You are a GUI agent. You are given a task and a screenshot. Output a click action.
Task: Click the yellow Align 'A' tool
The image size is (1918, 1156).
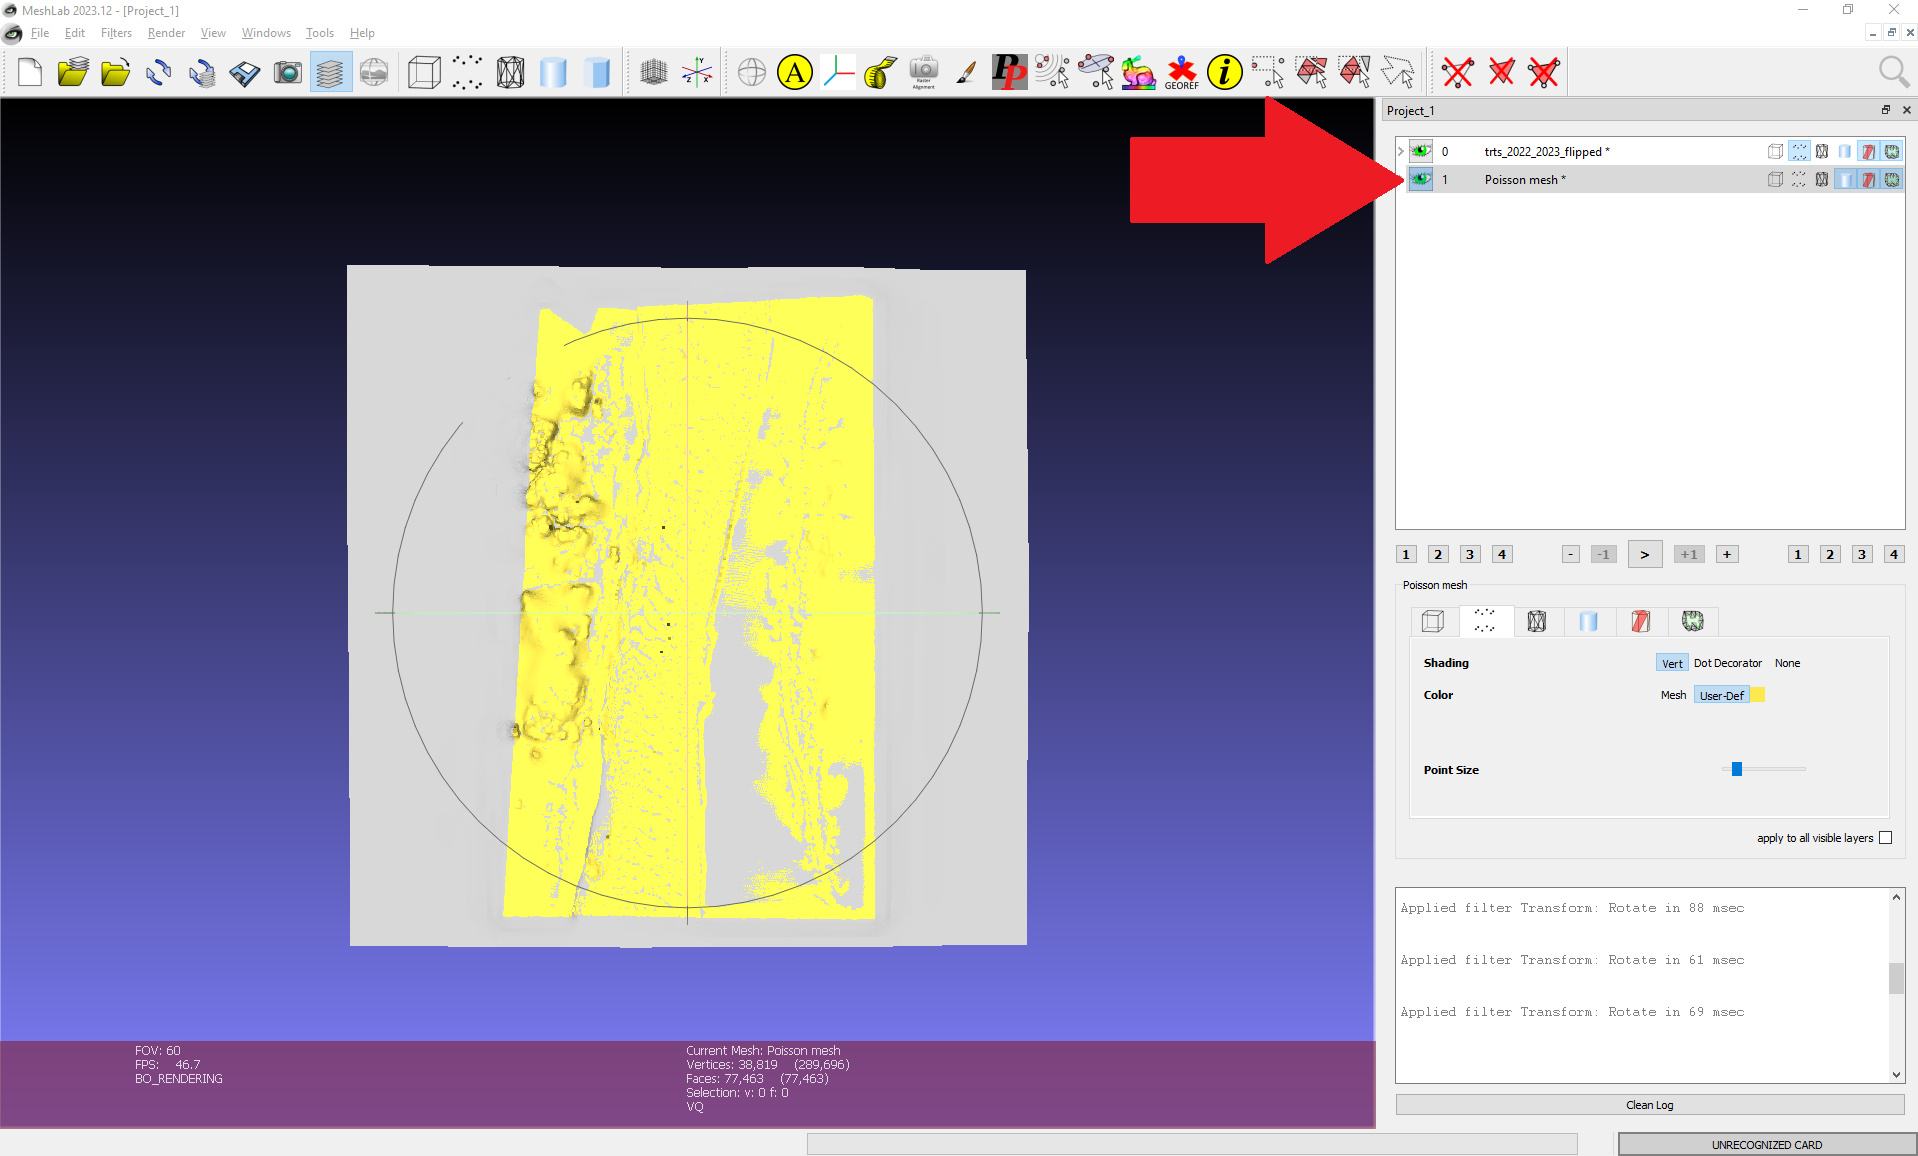795,72
